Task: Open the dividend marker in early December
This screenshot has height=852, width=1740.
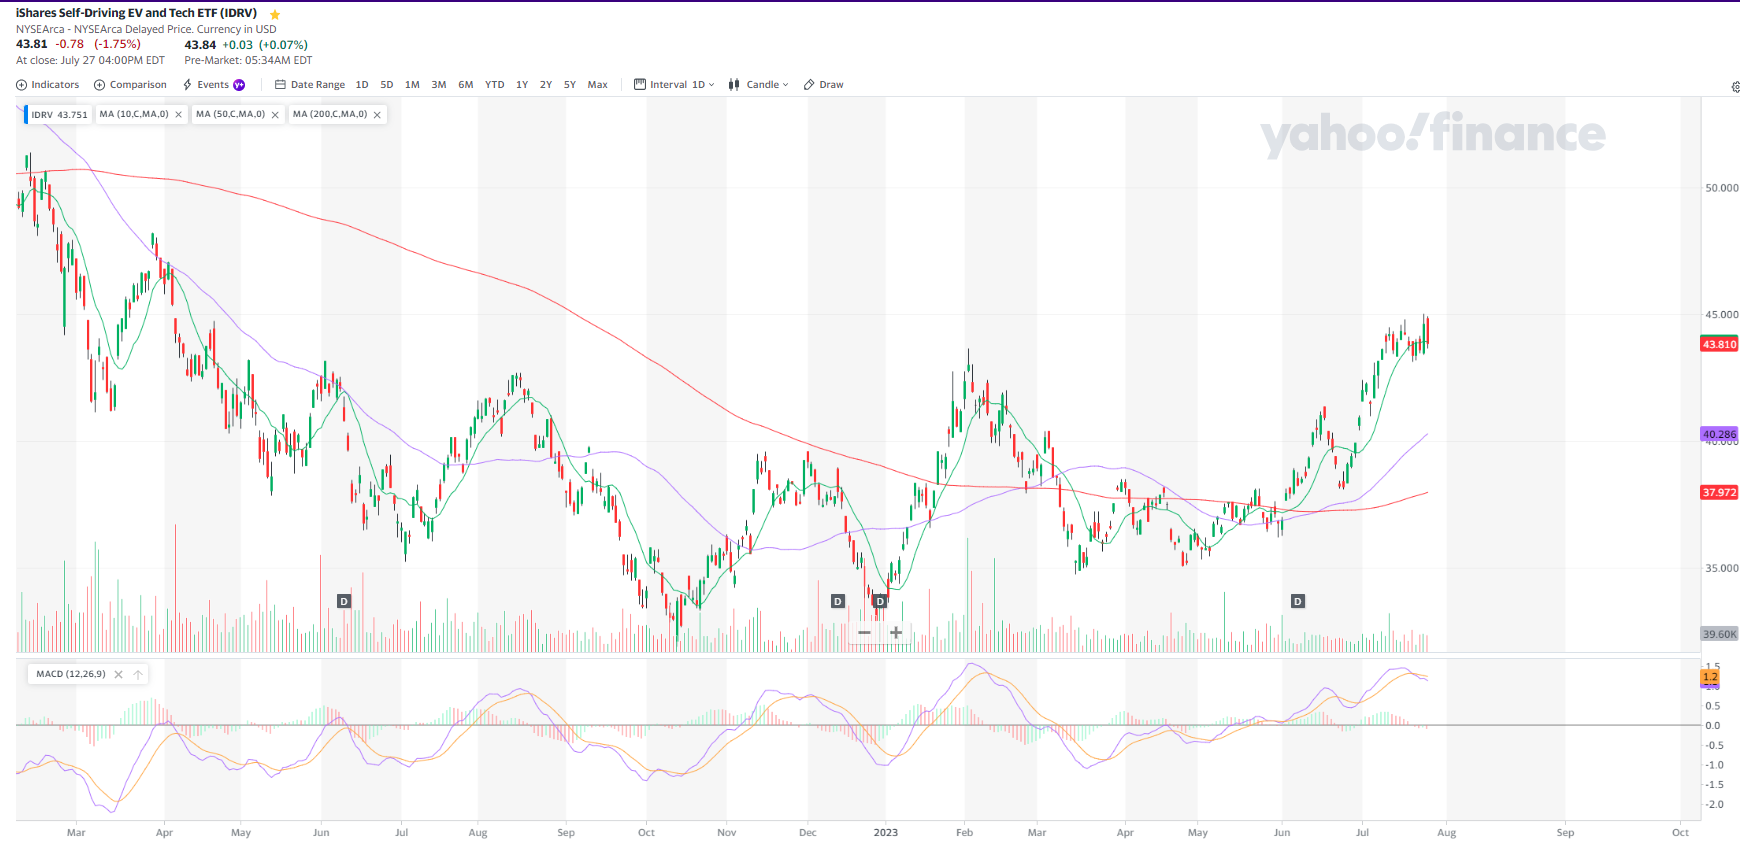Action: [838, 601]
